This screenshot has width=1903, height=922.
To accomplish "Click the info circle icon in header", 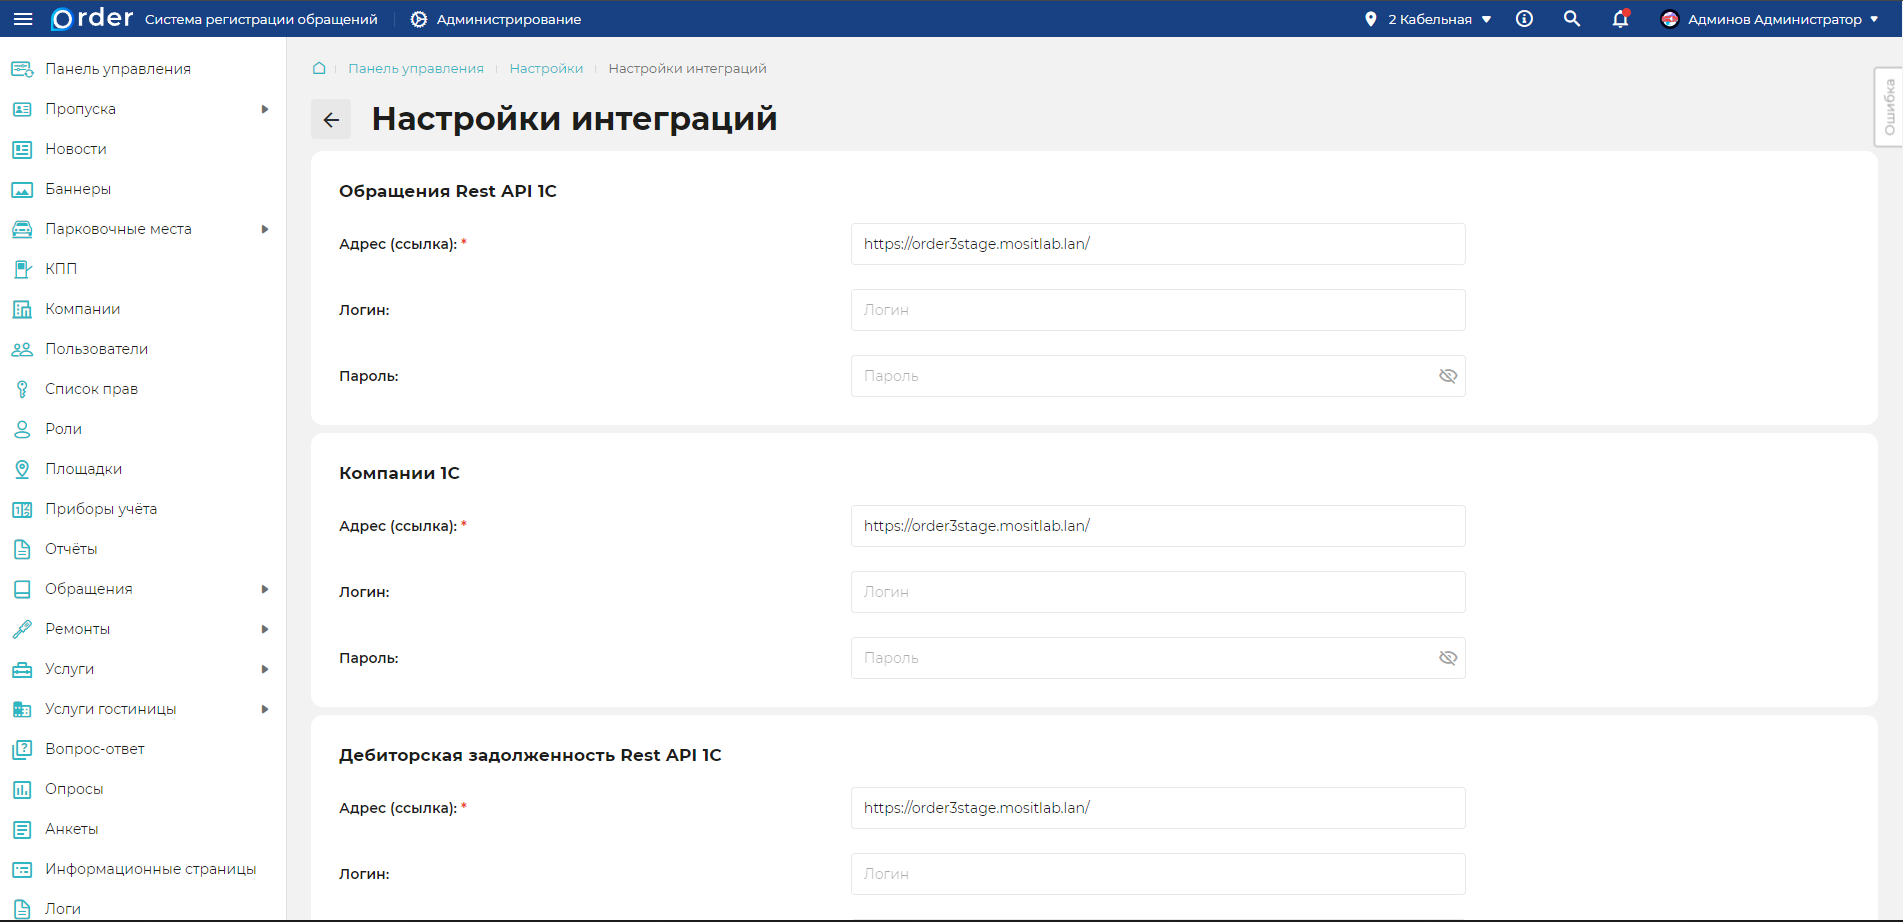I will tap(1524, 19).
